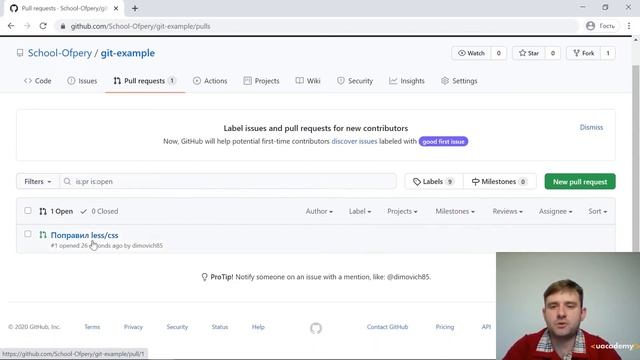Open the repository Settings tab

(459, 81)
